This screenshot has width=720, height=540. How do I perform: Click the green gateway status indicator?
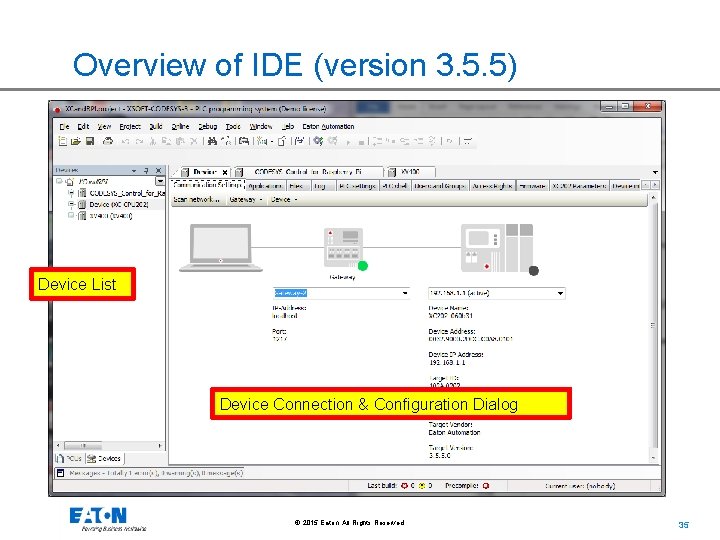(x=363, y=266)
